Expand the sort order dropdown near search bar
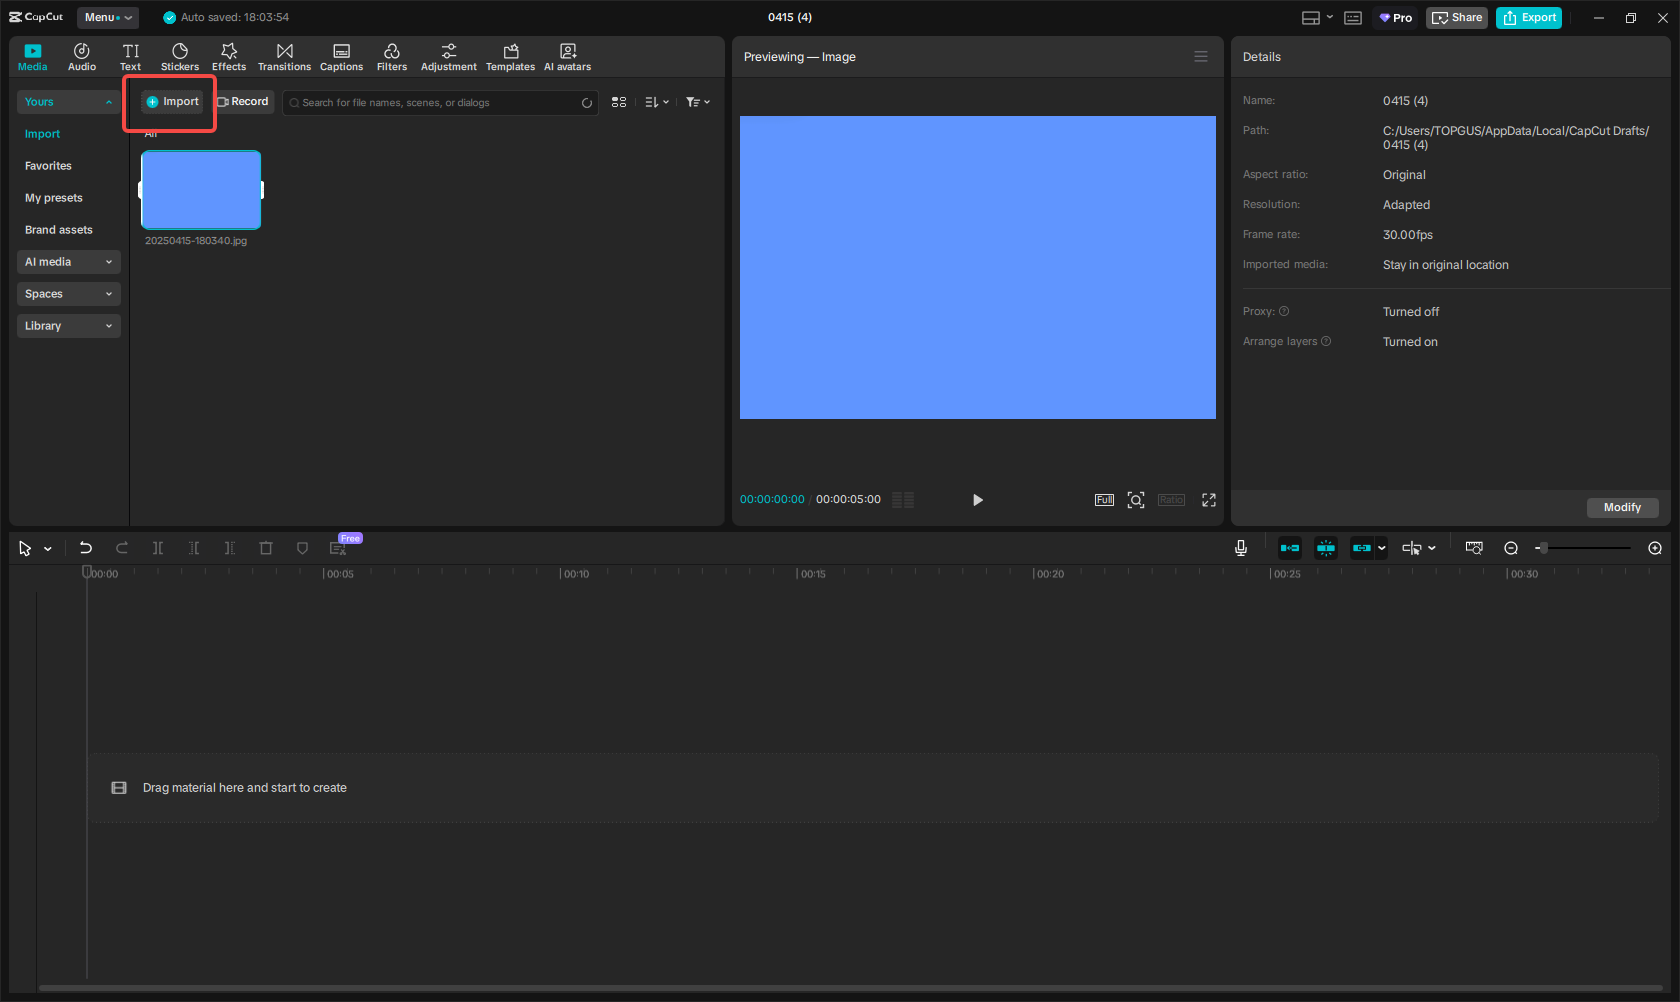This screenshot has width=1680, height=1002. [656, 102]
